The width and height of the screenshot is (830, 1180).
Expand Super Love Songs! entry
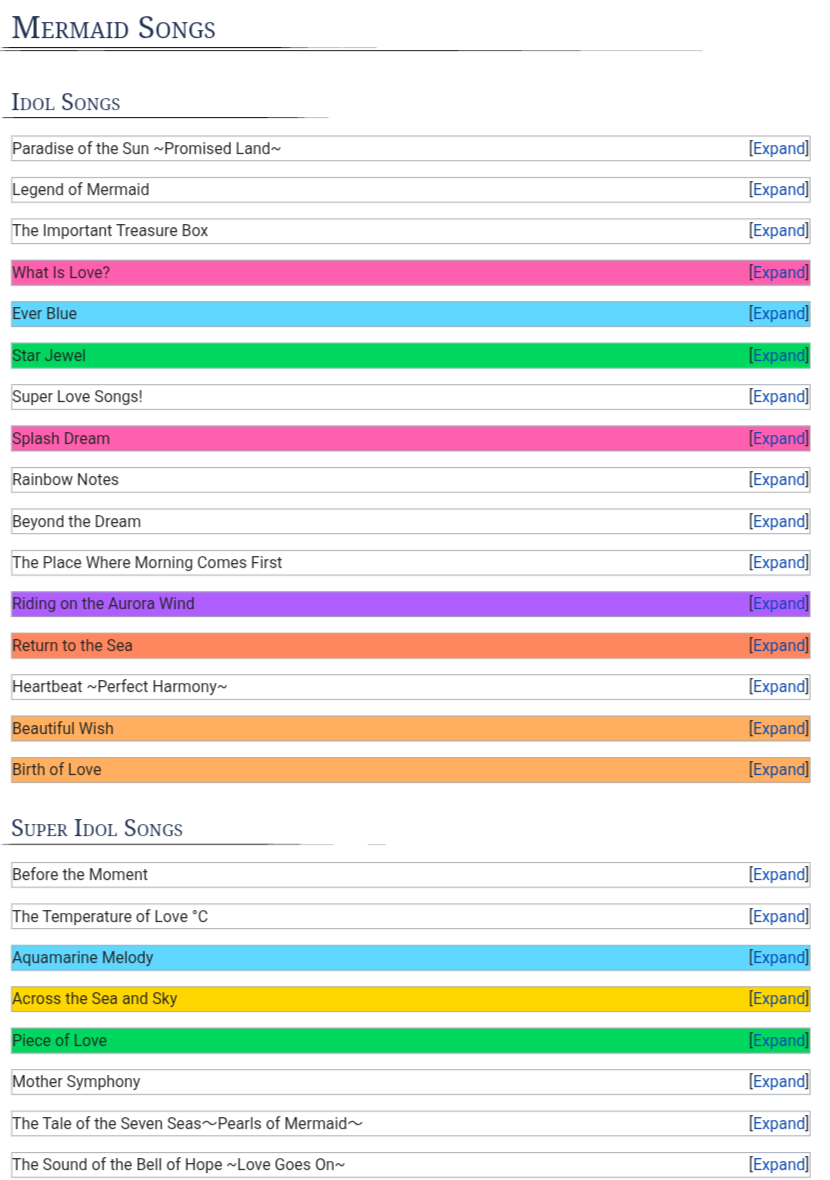[779, 397]
